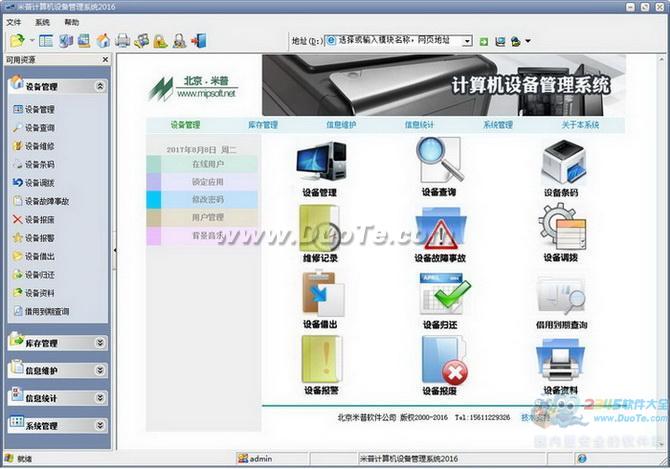
Task: Open the 系统 menu
Action: click(42, 21)
